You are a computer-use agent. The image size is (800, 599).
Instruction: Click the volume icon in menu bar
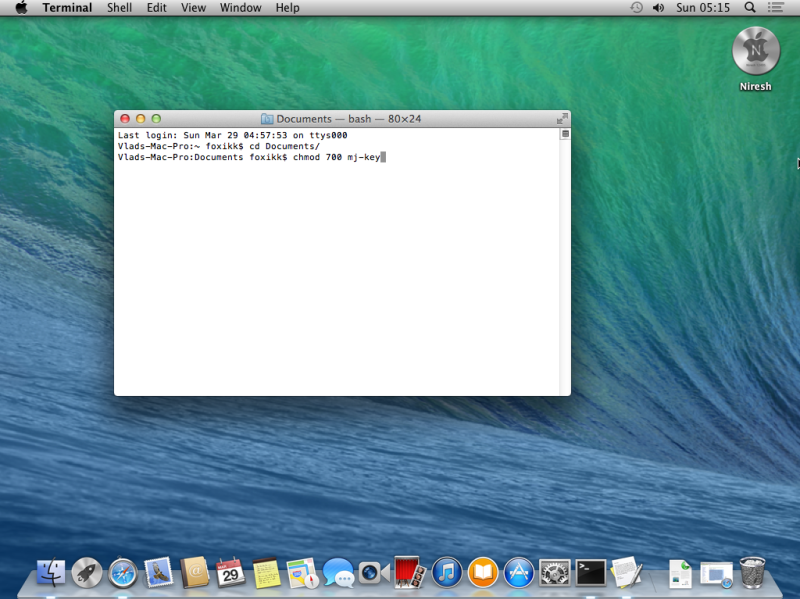click(x=658, y=8)
